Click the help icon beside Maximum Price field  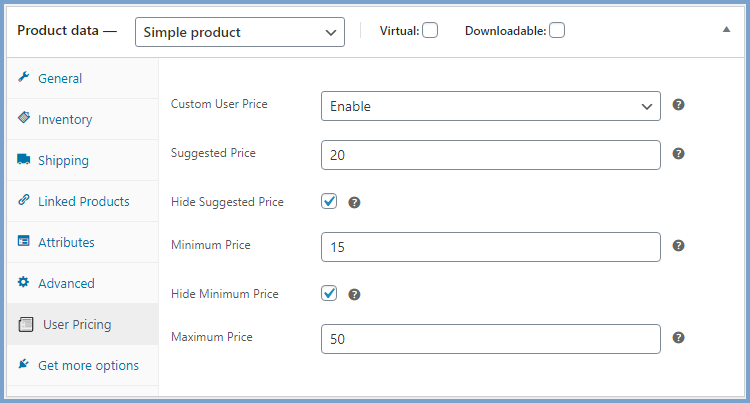point(678,338)
